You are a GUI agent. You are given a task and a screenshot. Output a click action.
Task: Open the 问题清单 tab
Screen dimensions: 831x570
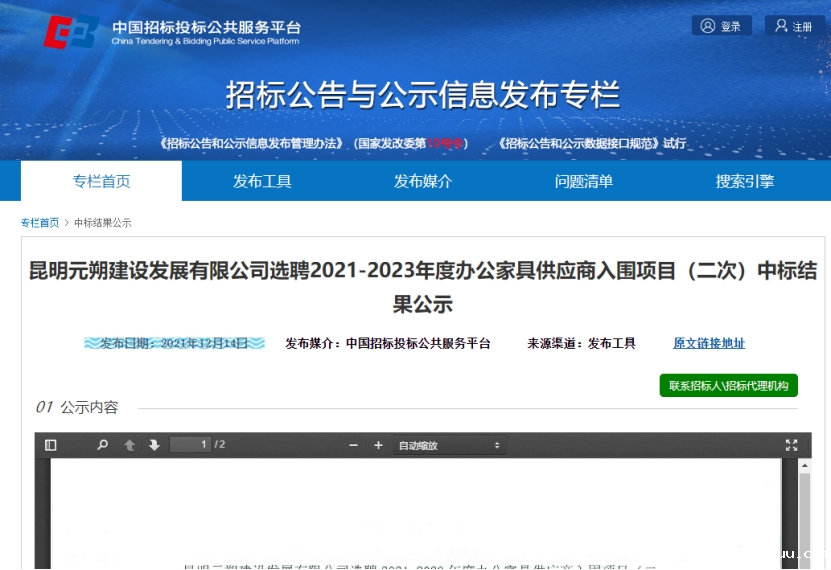[x=584, y=181]
